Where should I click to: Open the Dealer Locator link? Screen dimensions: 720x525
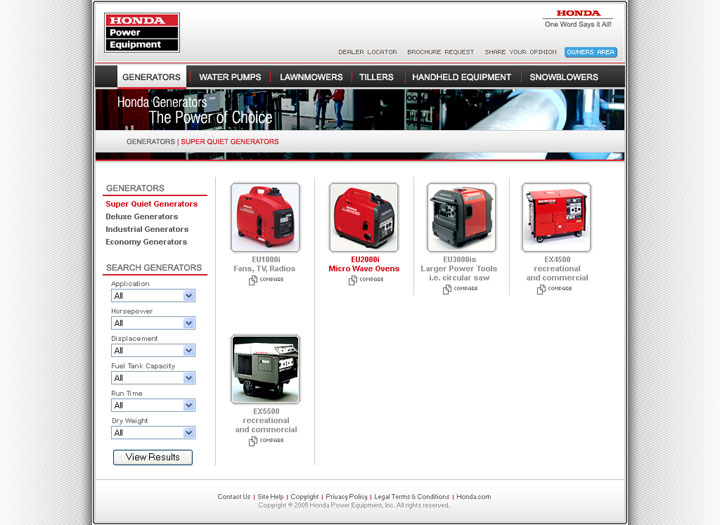[x=367, y=52]
